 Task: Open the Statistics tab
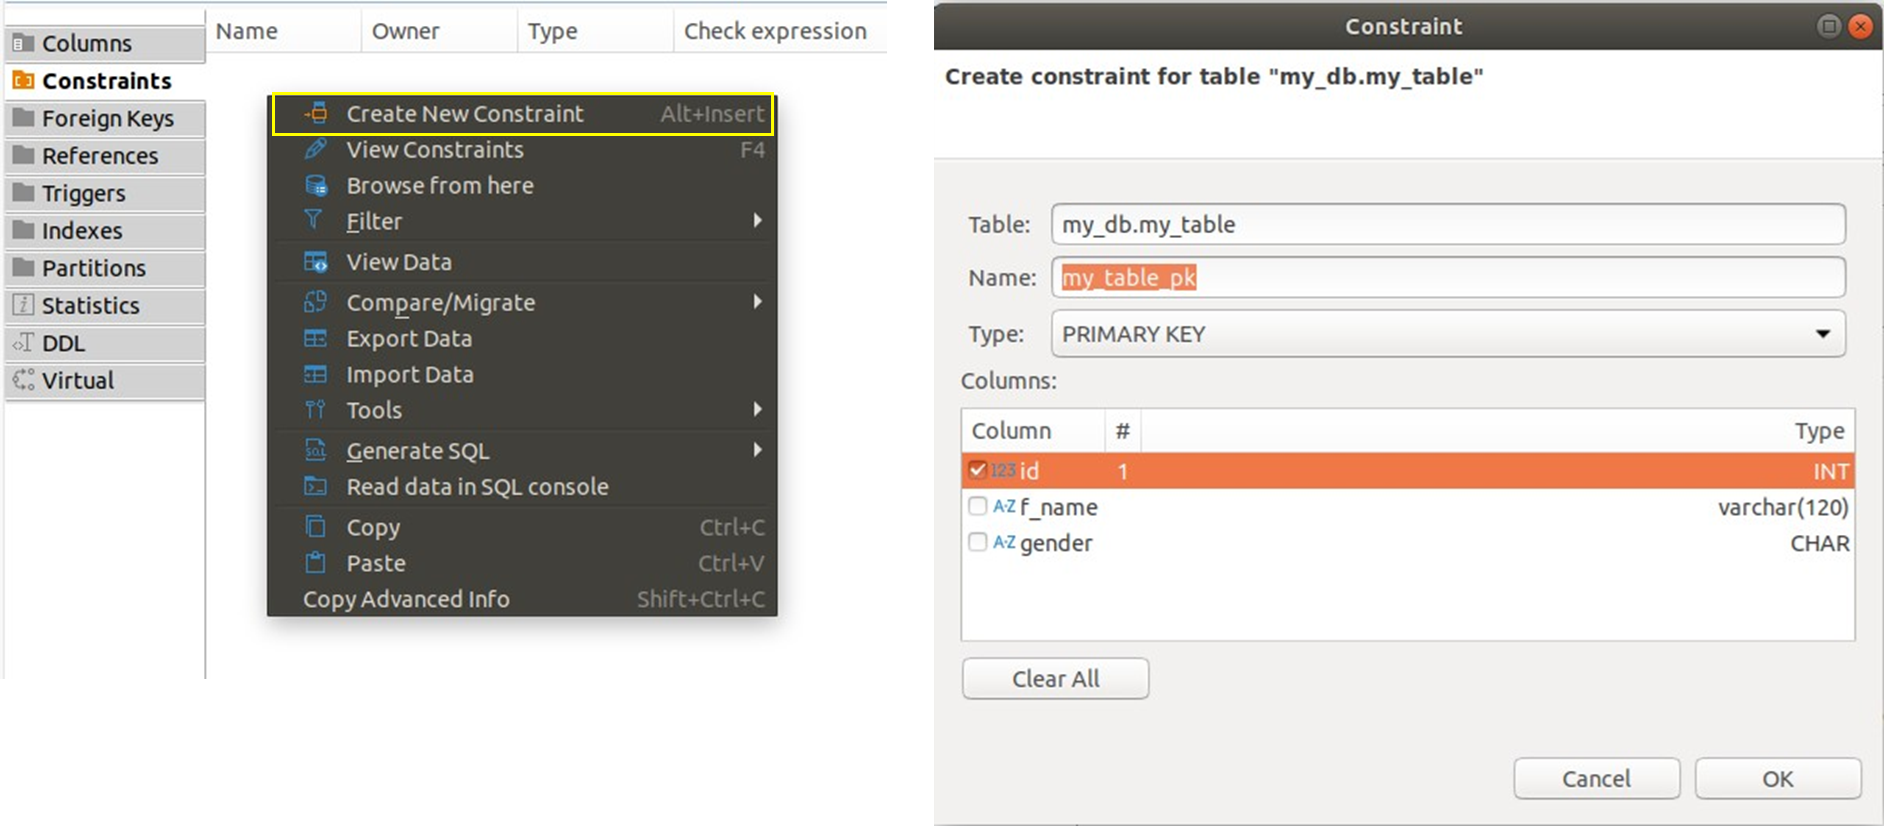pos(105,305)
